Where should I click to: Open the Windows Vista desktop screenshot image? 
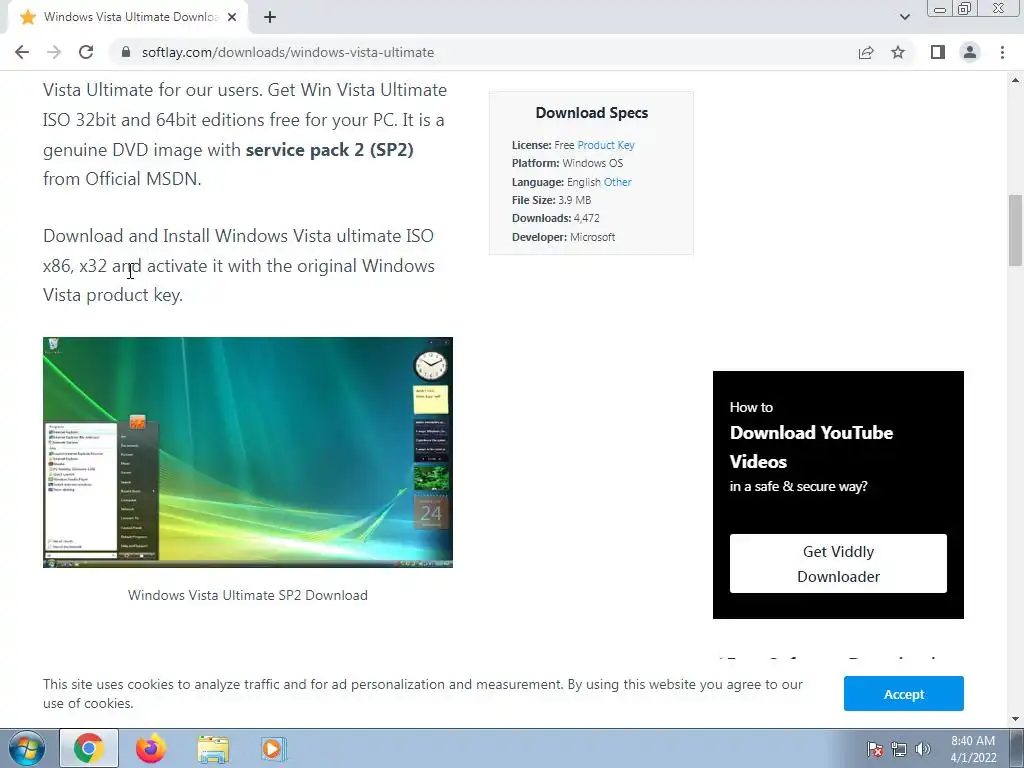(248, 452)
